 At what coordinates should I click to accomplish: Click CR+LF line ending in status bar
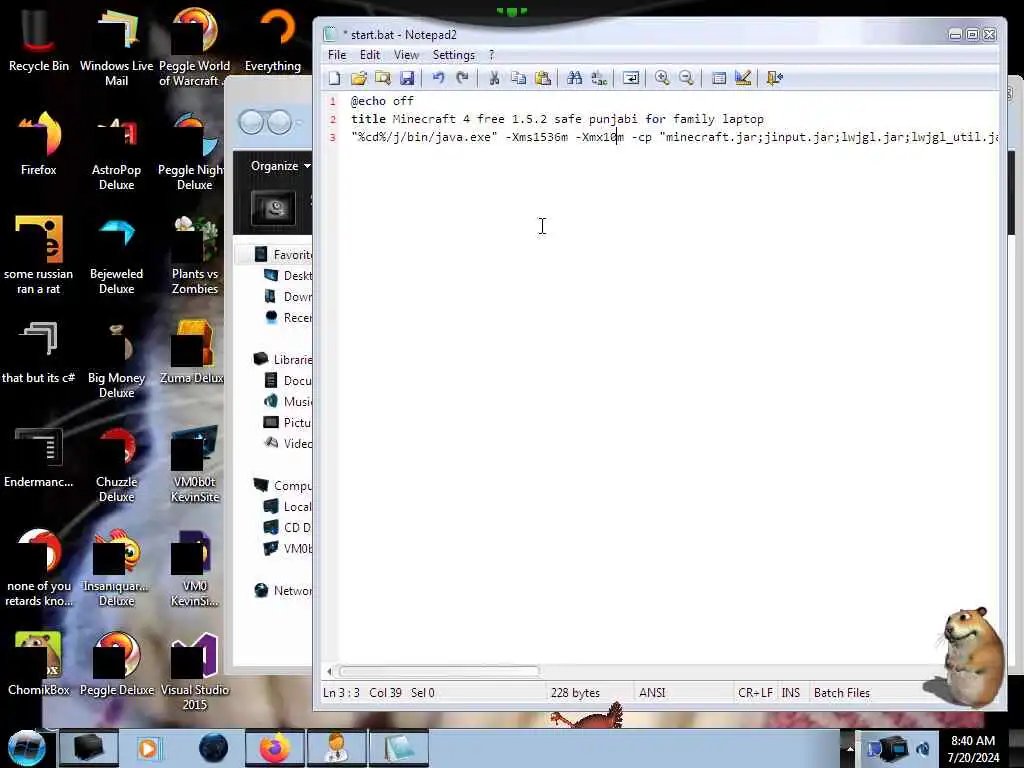(755, 693)
